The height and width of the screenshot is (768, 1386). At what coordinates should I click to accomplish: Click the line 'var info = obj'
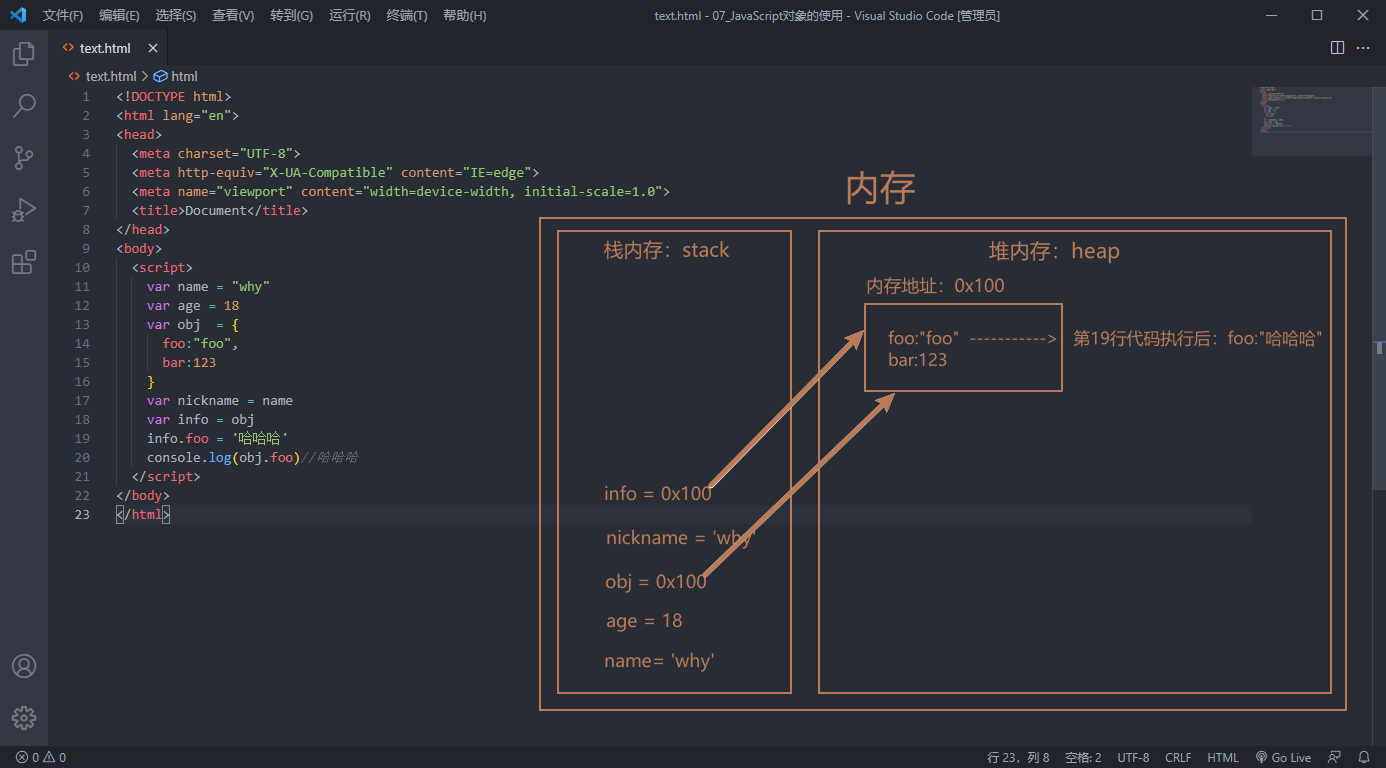201,419
